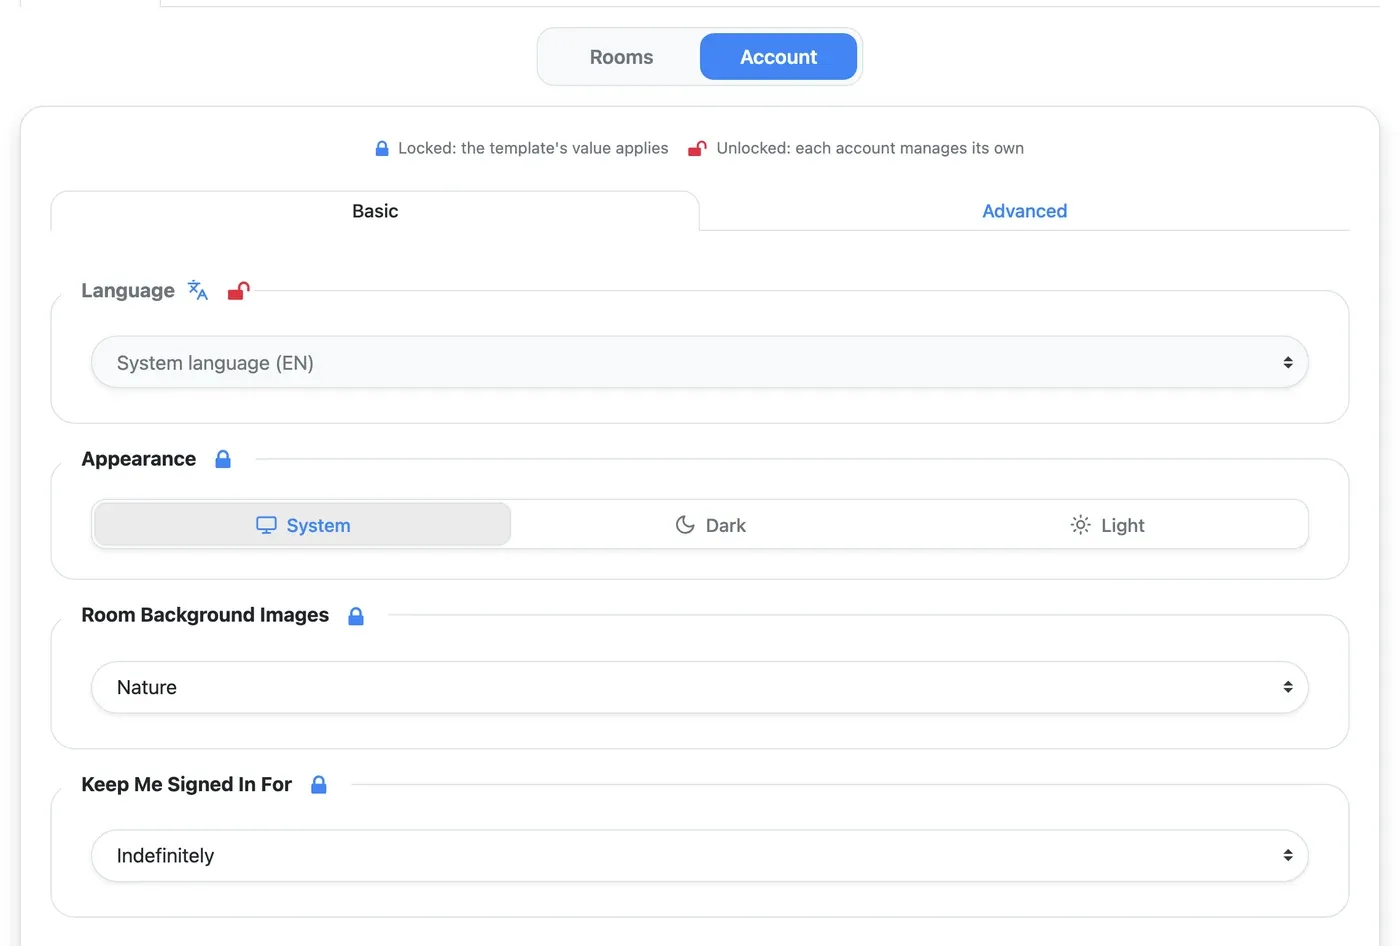This screenshot has height=946, width=1400.
Task: Toggle the Language unlocked padlock icon
Action: pyautogui.click(x=238, y=291)
